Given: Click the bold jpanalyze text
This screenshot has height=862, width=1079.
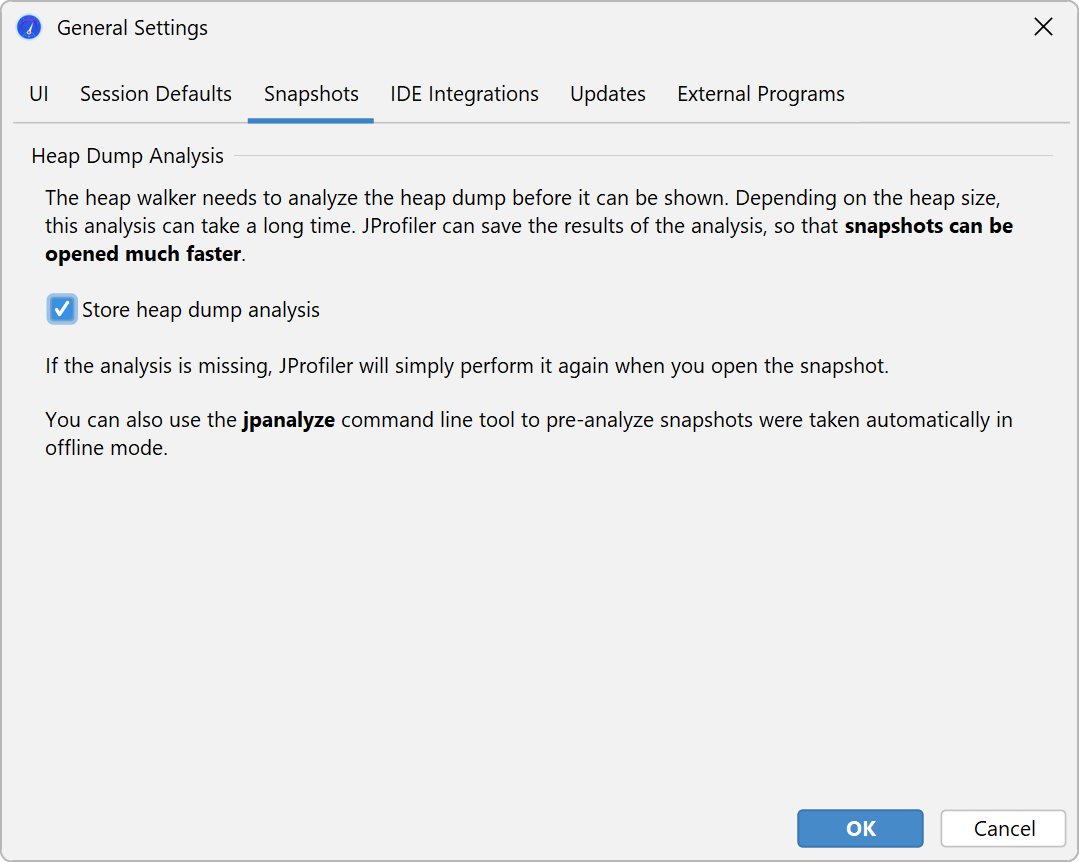Looking at the screenshot, I should click(289, 420).
